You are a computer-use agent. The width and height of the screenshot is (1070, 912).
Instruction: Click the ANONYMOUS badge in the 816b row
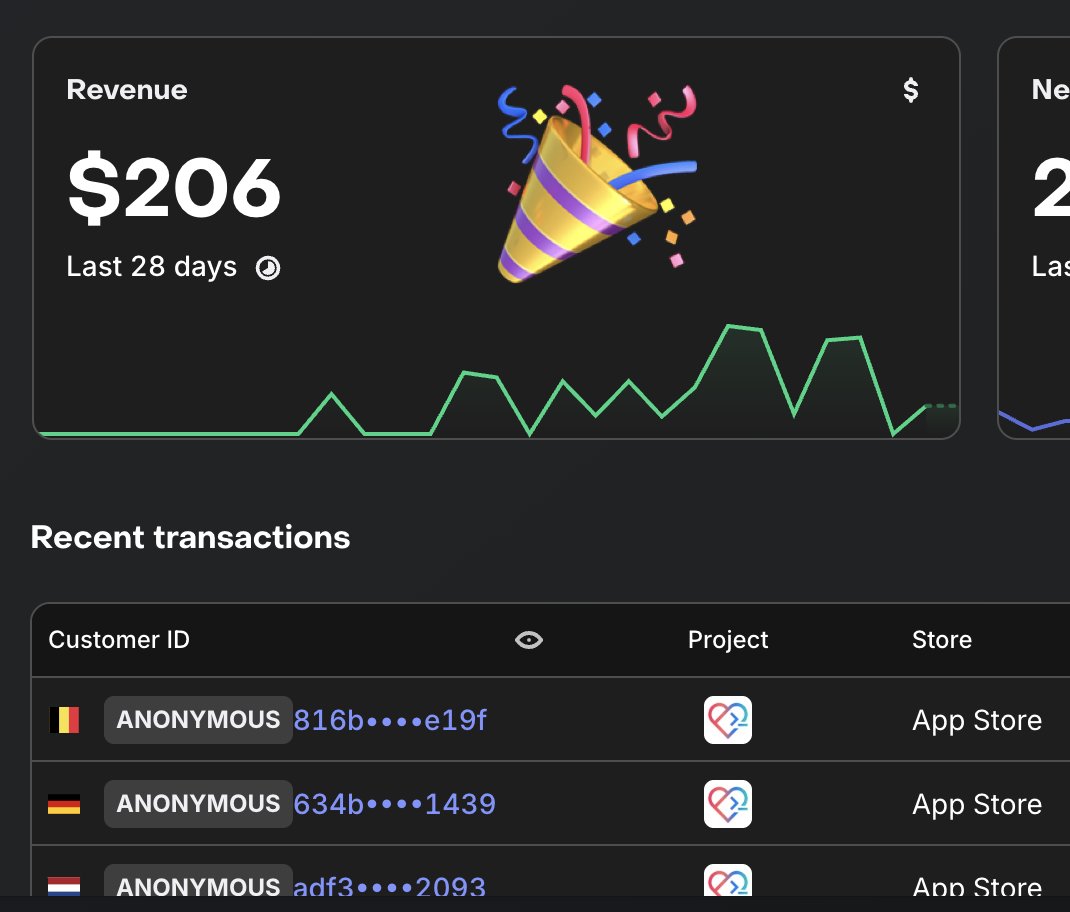click(198, 719)
